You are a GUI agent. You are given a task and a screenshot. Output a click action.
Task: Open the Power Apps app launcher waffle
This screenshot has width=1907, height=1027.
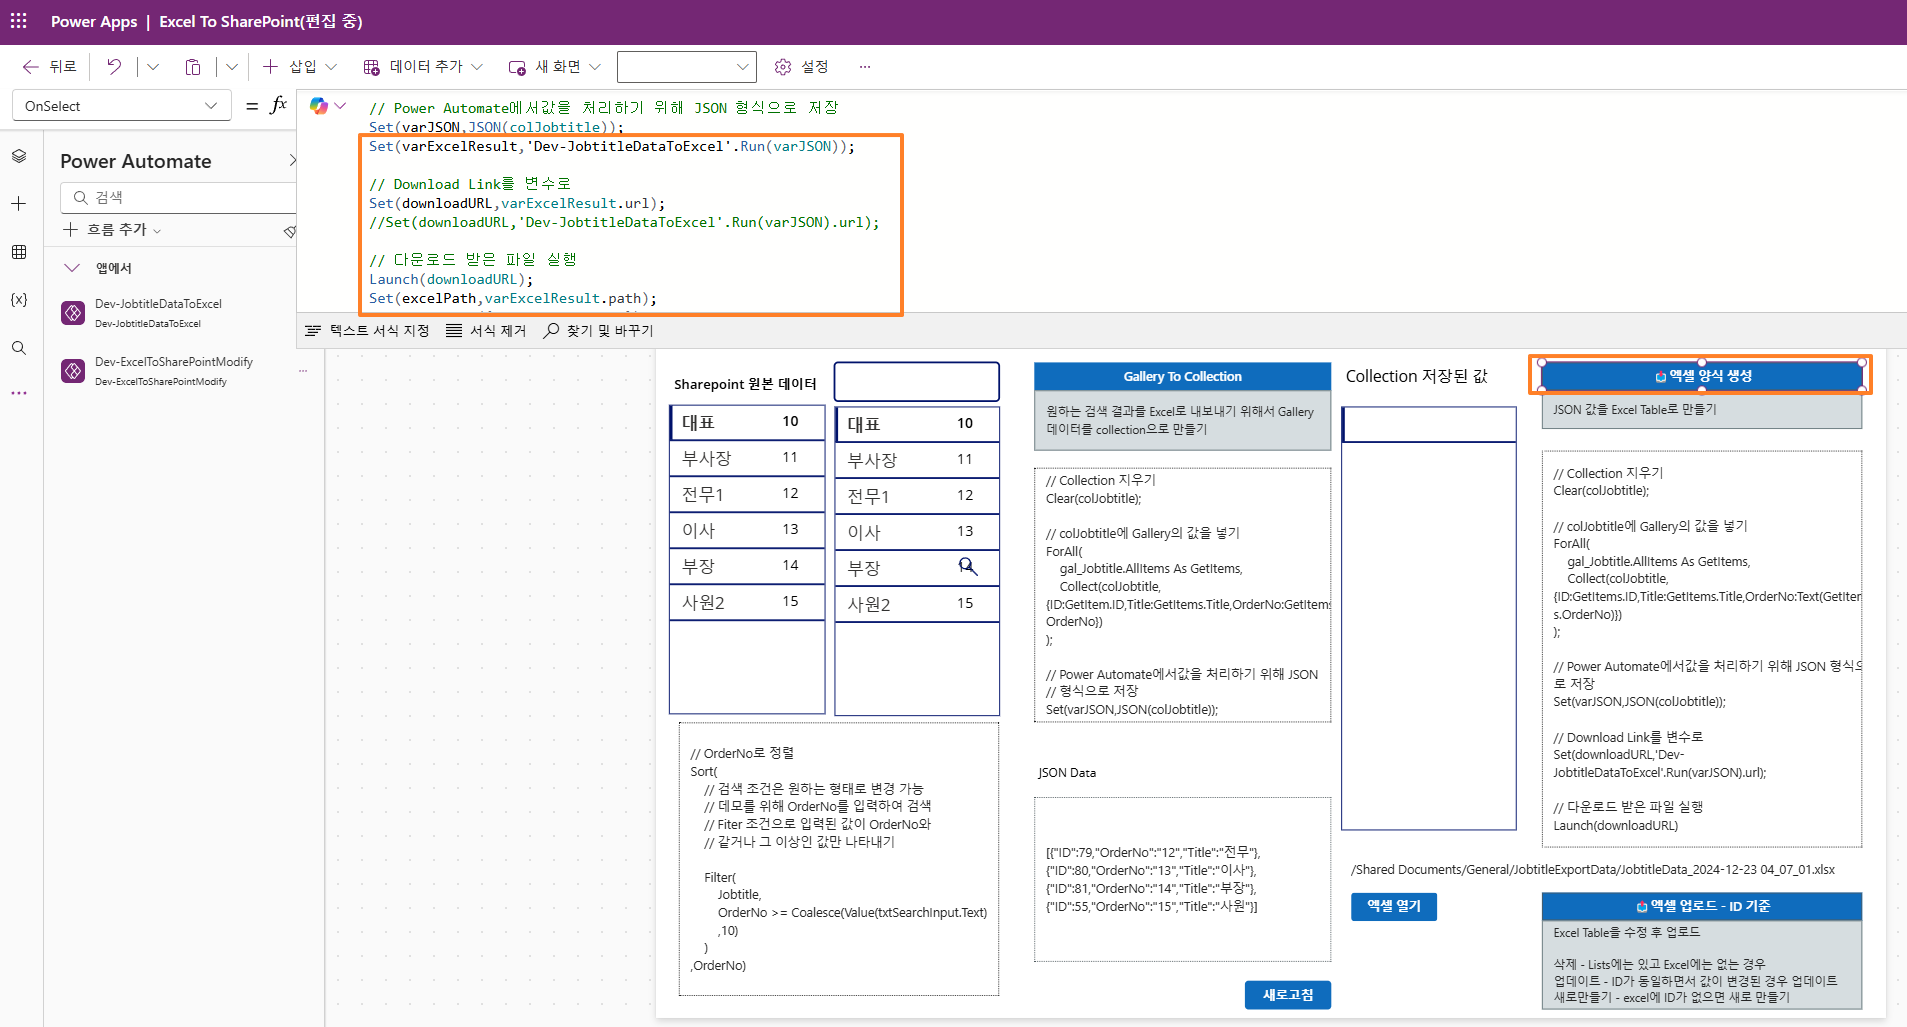click(18, 21)
